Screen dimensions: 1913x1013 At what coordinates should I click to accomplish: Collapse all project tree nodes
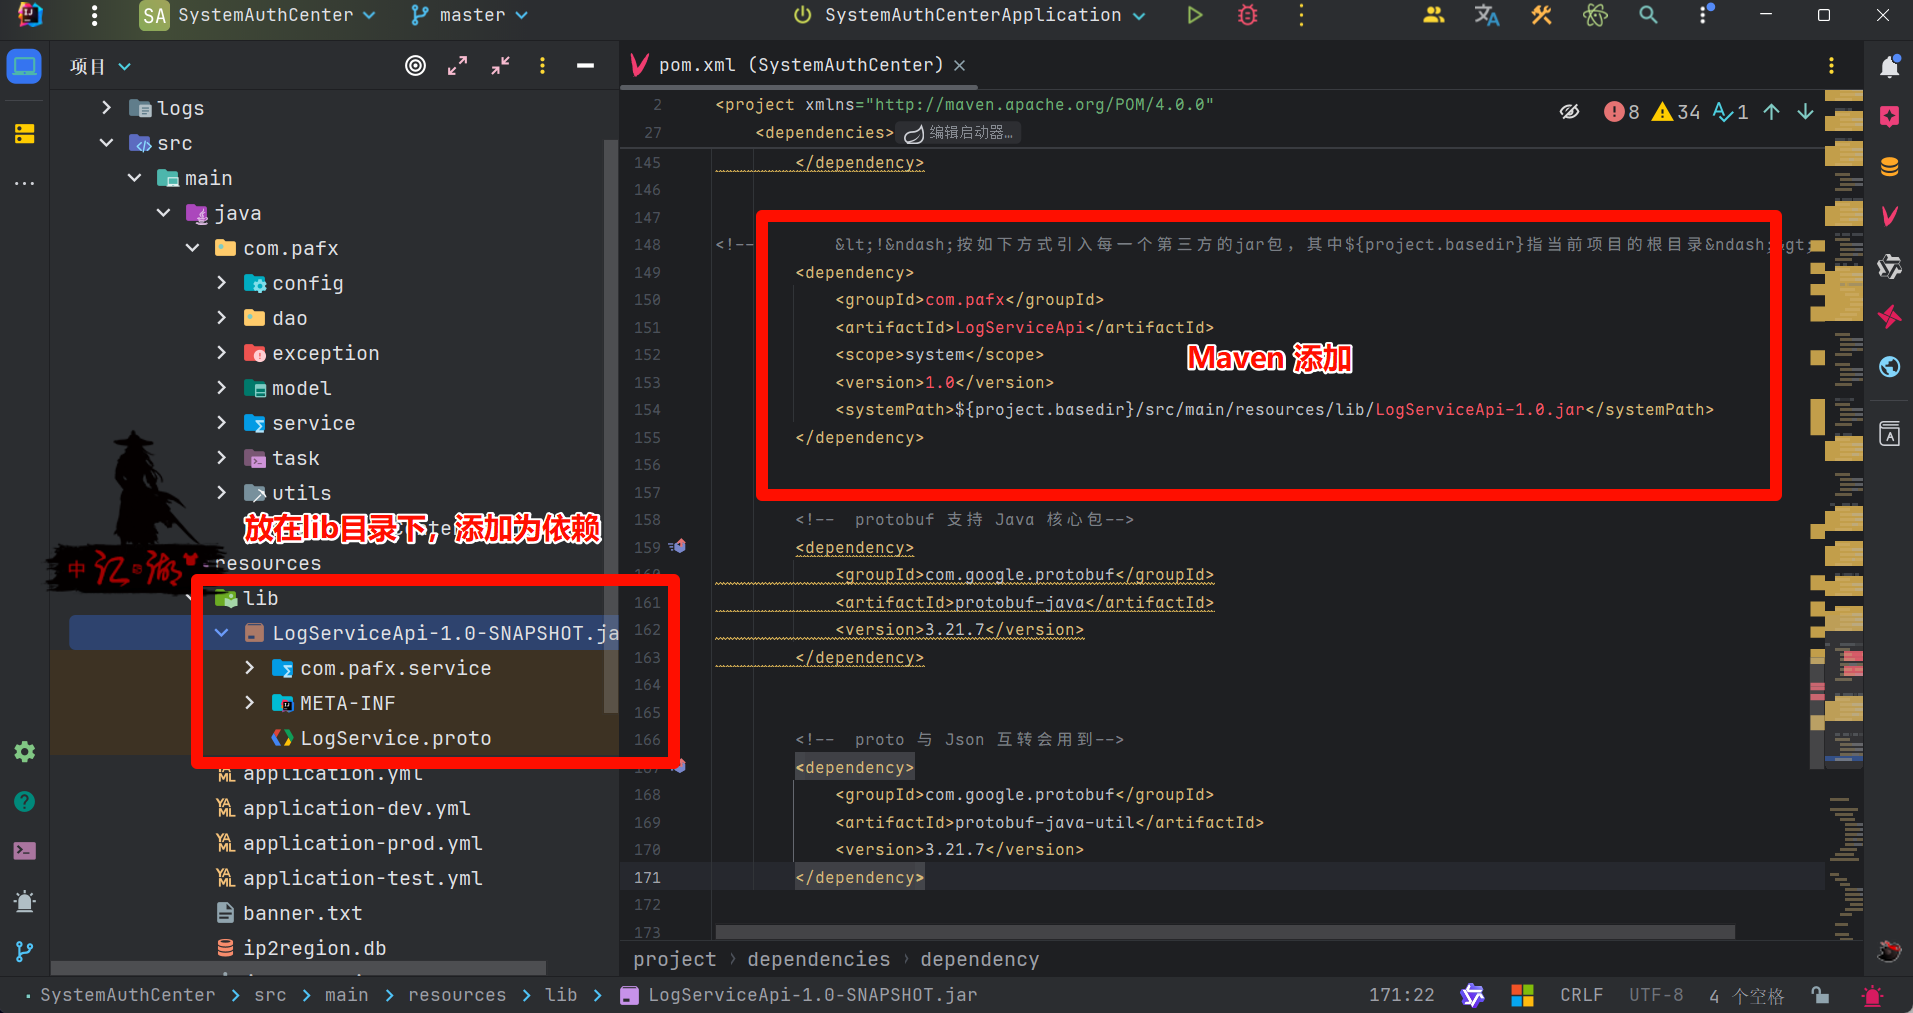(500, 66)
